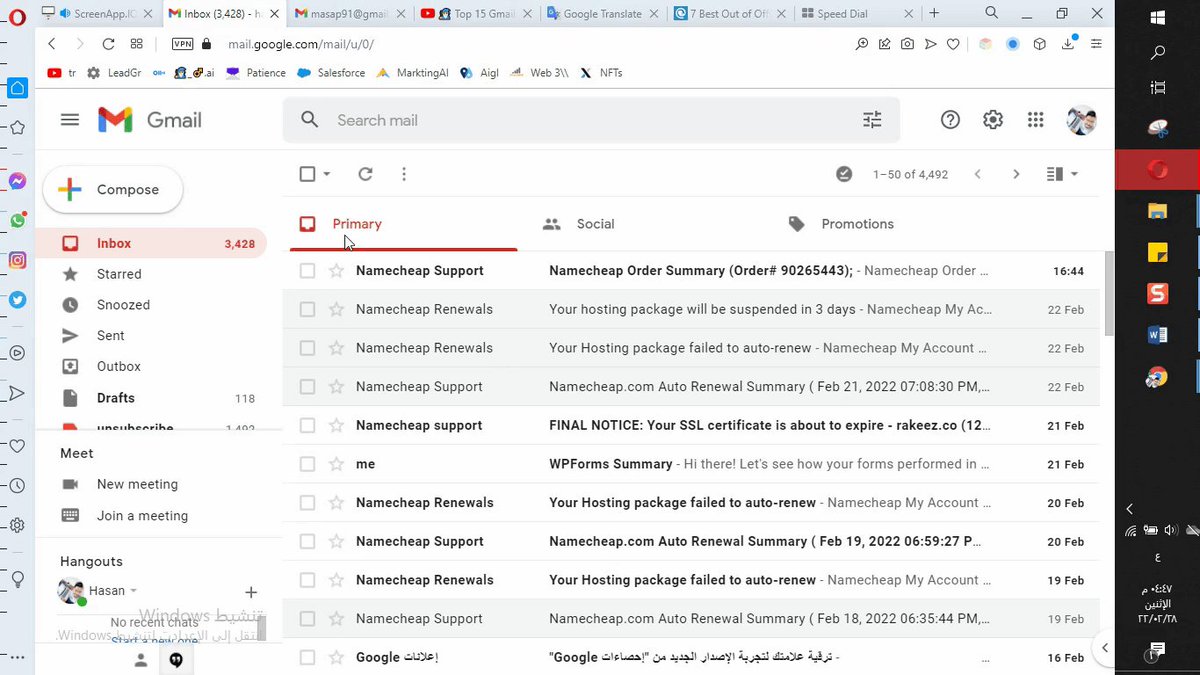The height and width of the screenshot is (675, 1200).
Task: Open Windows Start menu
Action: pos(1157,18)
